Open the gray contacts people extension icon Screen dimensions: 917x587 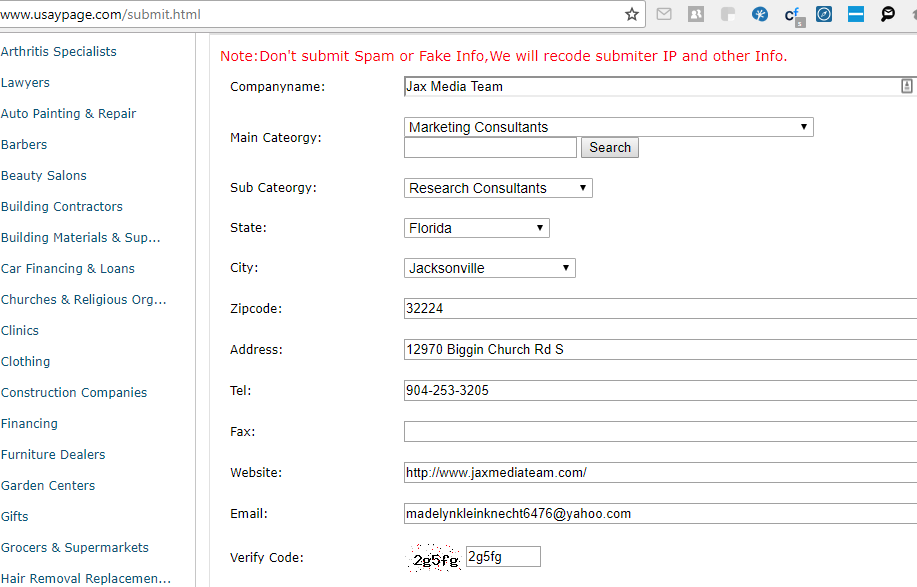(x=696, y=14)
